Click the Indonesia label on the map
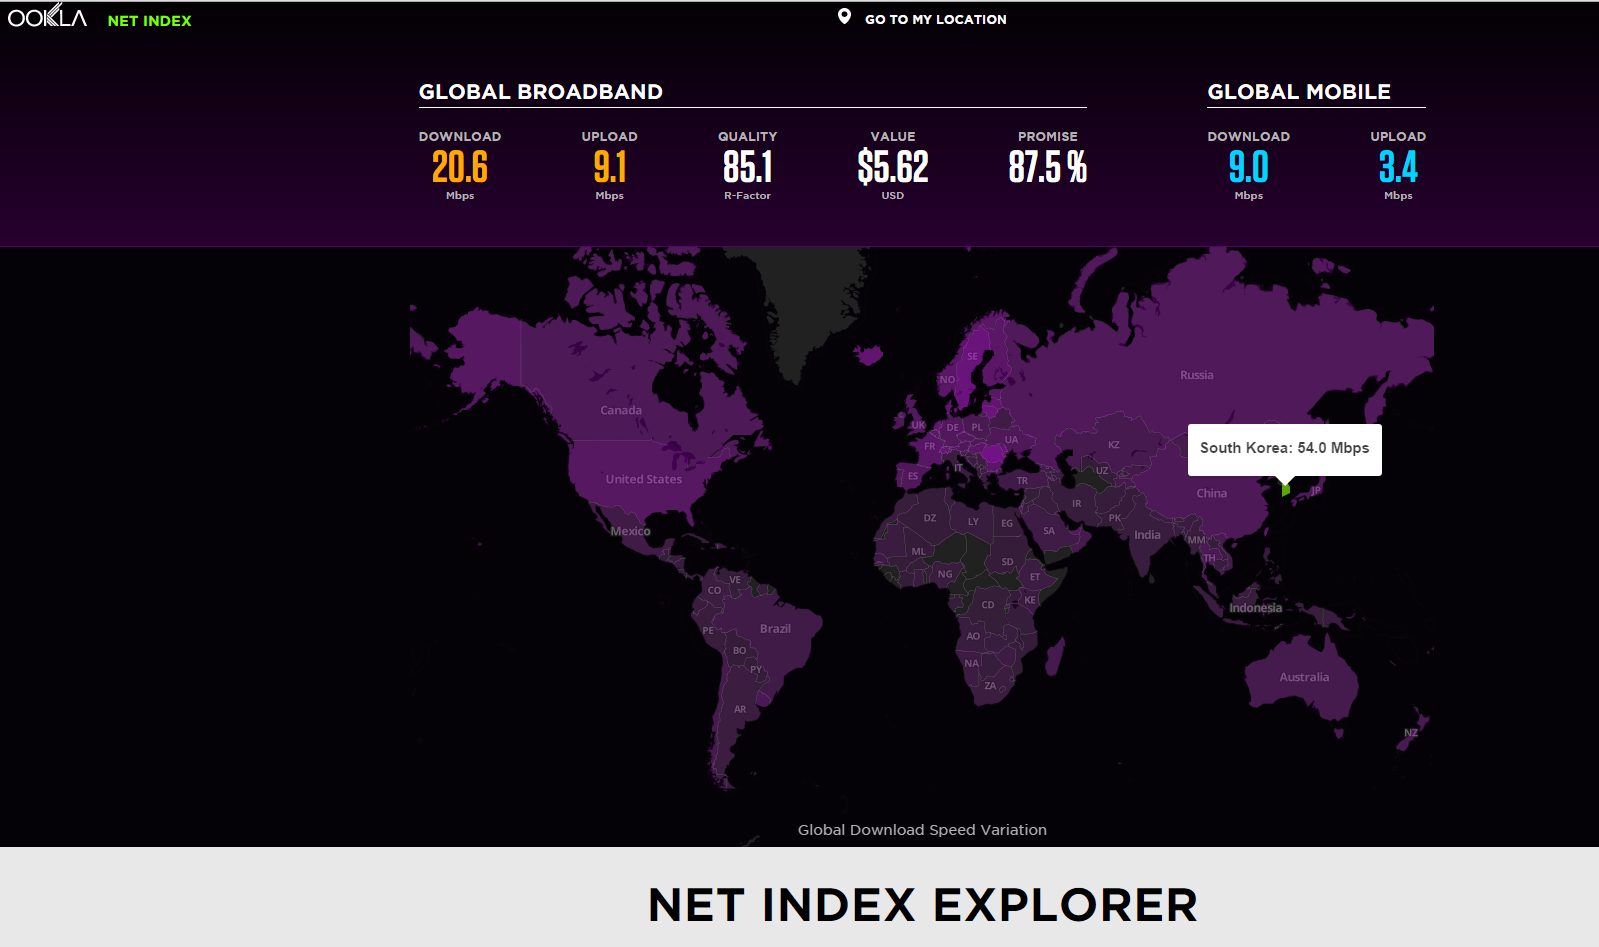Viewport: 1599px width, 947px height. pos(1255,608)
